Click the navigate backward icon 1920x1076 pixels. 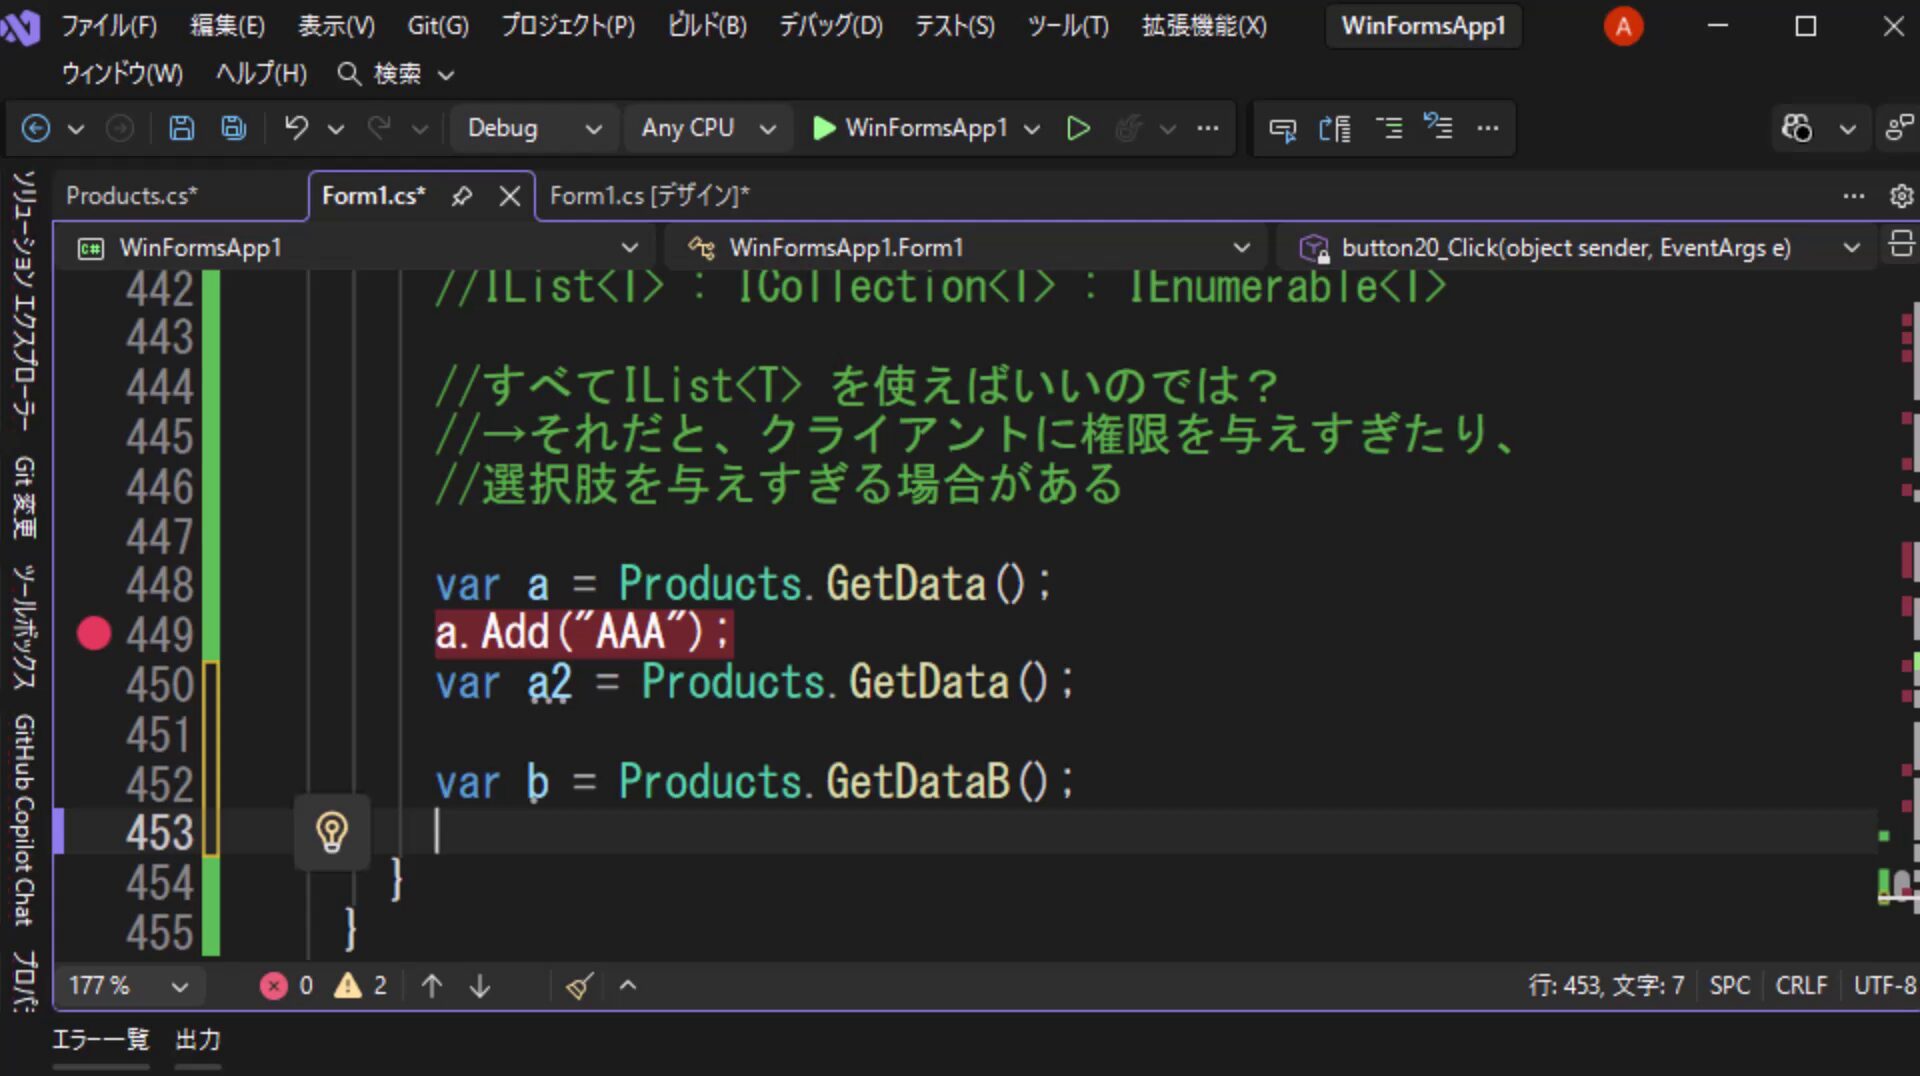36,128
